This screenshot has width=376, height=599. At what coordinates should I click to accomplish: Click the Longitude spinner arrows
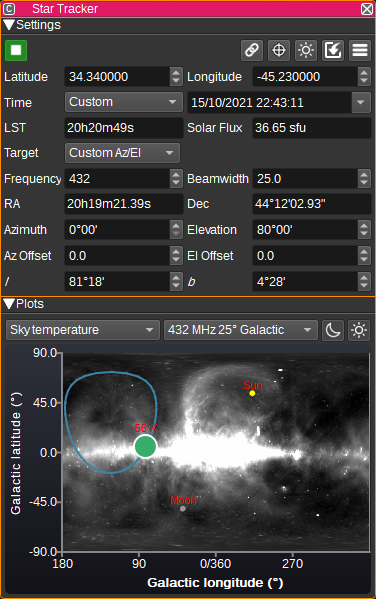click(x=364, y=76)
